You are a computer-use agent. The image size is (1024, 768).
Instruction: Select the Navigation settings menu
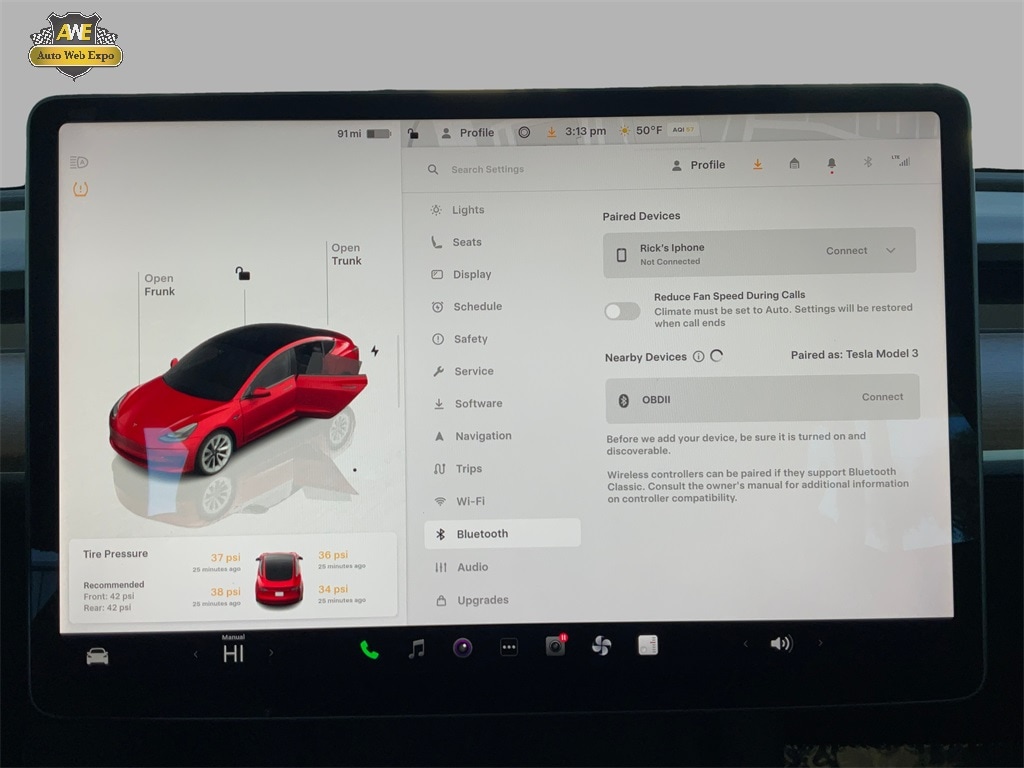click(482, 436)
